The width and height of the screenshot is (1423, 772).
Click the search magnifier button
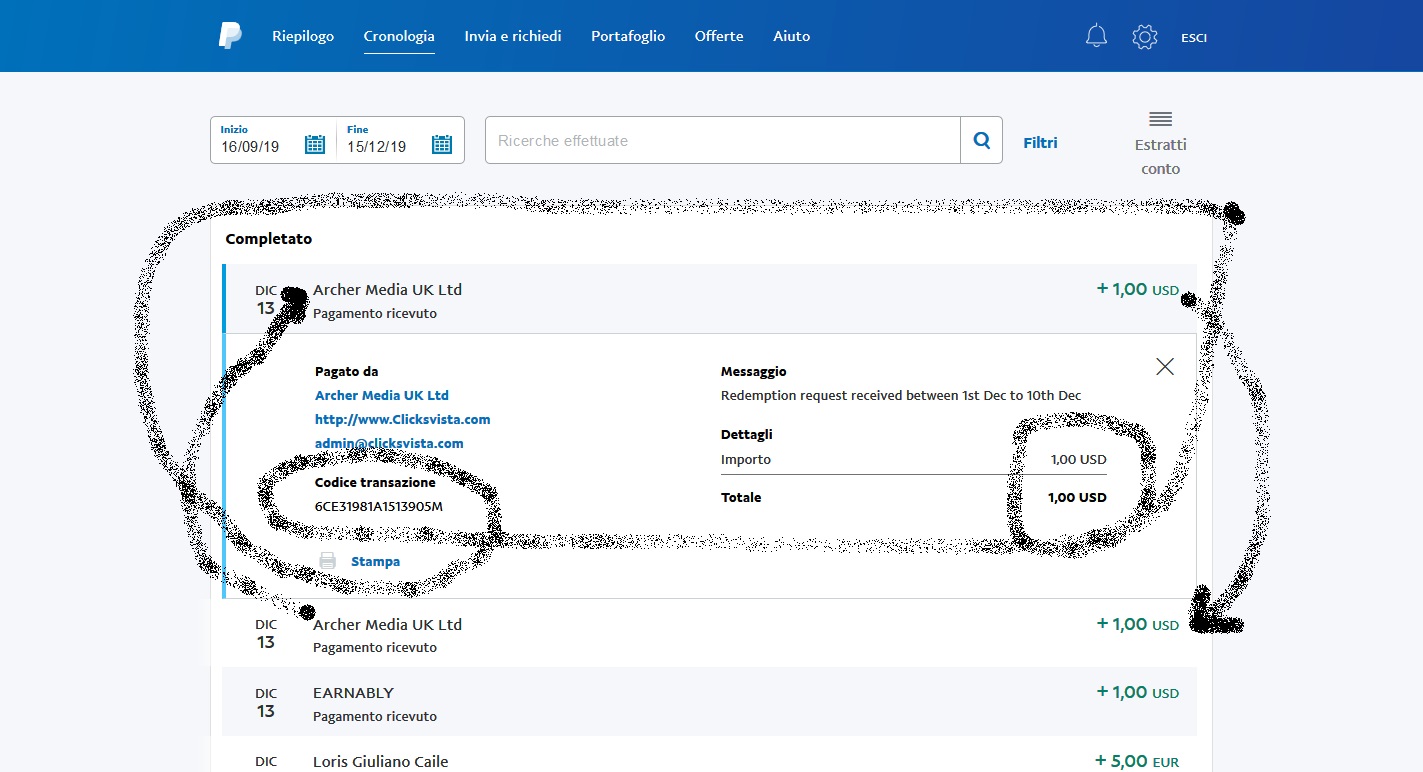(982, 140)
